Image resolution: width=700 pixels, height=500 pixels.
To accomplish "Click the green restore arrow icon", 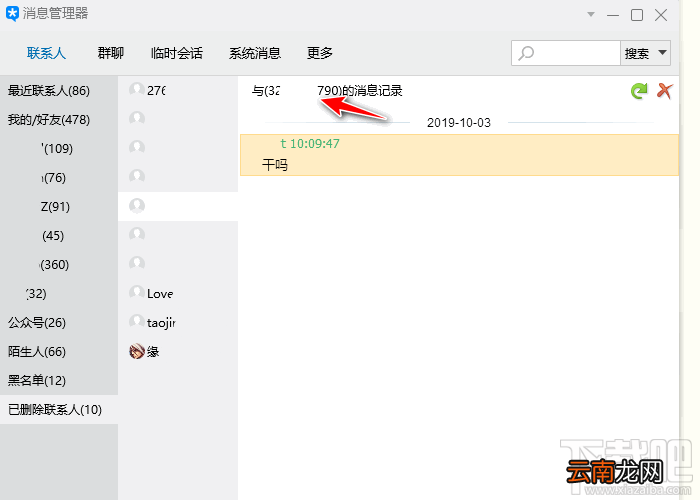I will (639, 91).
